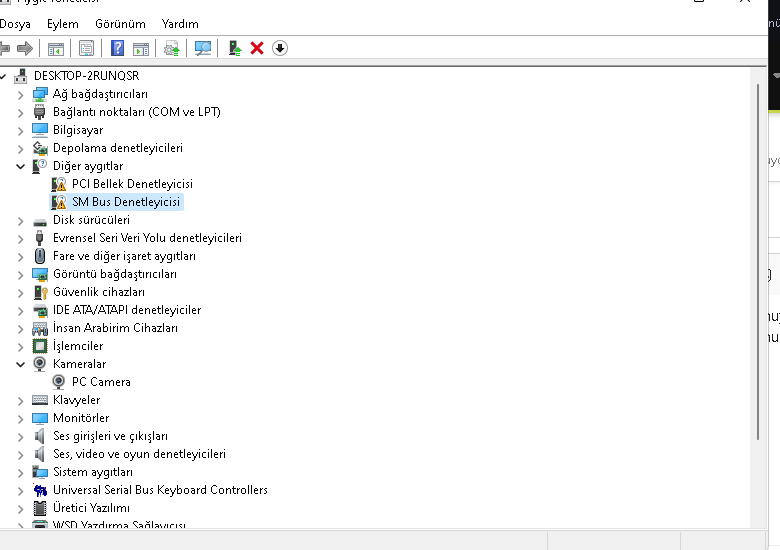Expand Ağ bağdaştırıcıları category

point(20,94)
